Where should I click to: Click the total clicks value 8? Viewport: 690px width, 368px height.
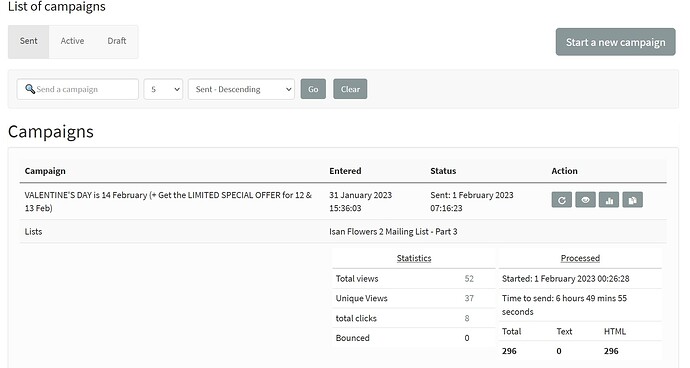point(467,318)
